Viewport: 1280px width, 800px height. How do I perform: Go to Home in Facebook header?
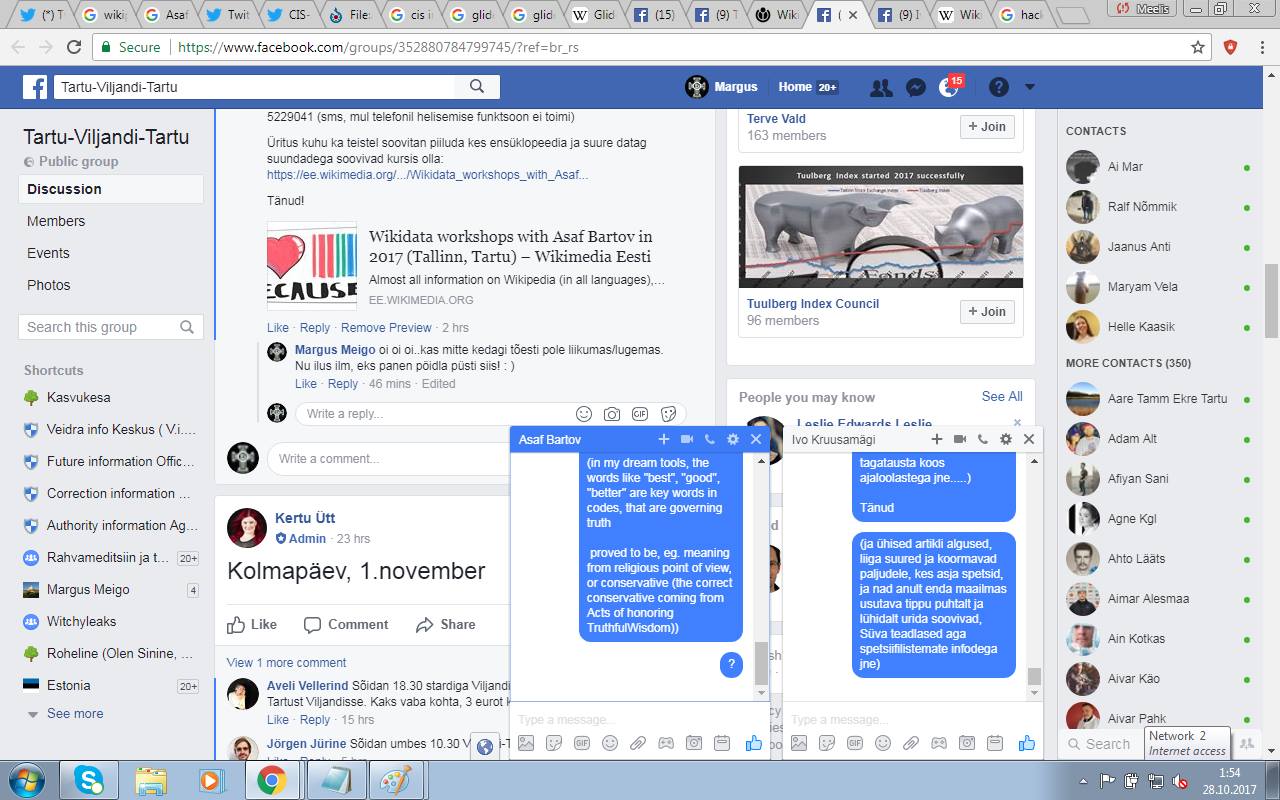[x=795, y=87]
